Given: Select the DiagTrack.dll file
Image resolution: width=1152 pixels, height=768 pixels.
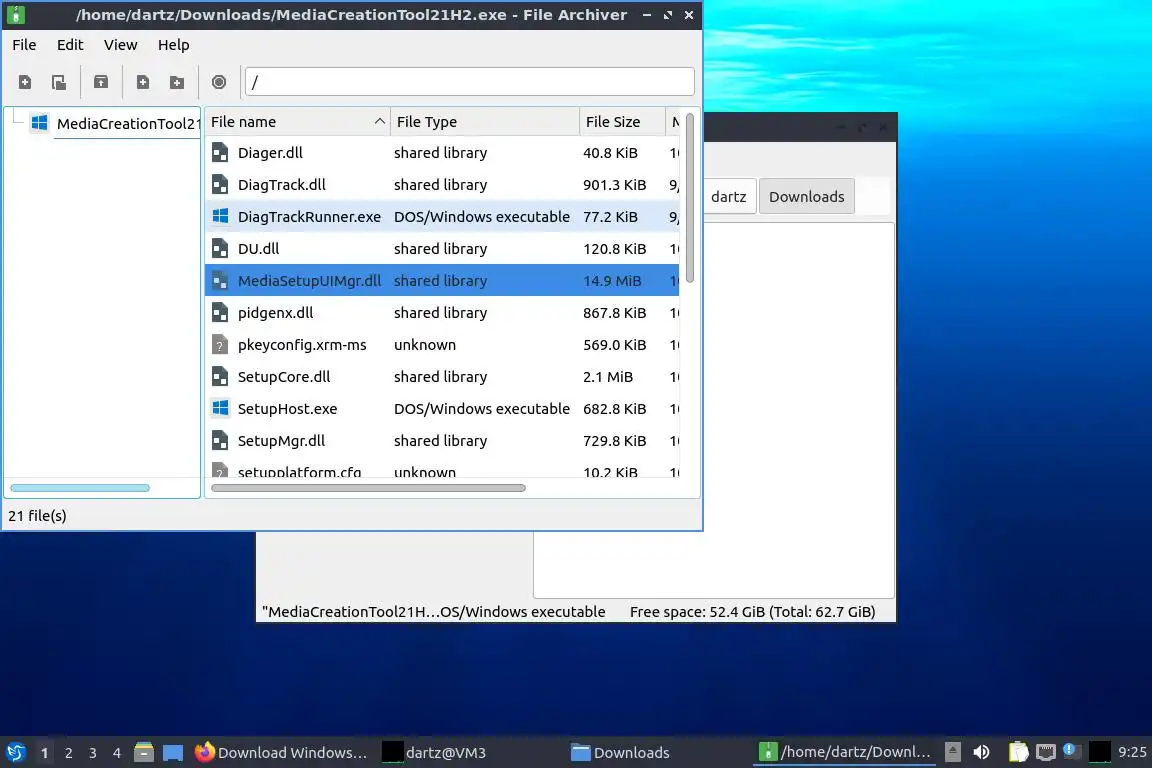Looking at the screenshot, I should coord(442,185).
